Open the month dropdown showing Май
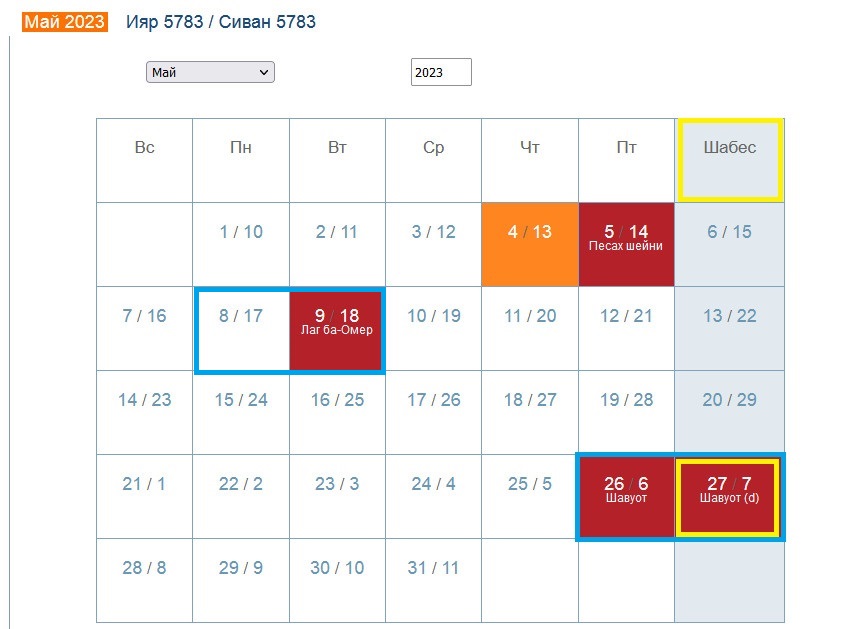The image size is (845, 629). pos(210,72)
